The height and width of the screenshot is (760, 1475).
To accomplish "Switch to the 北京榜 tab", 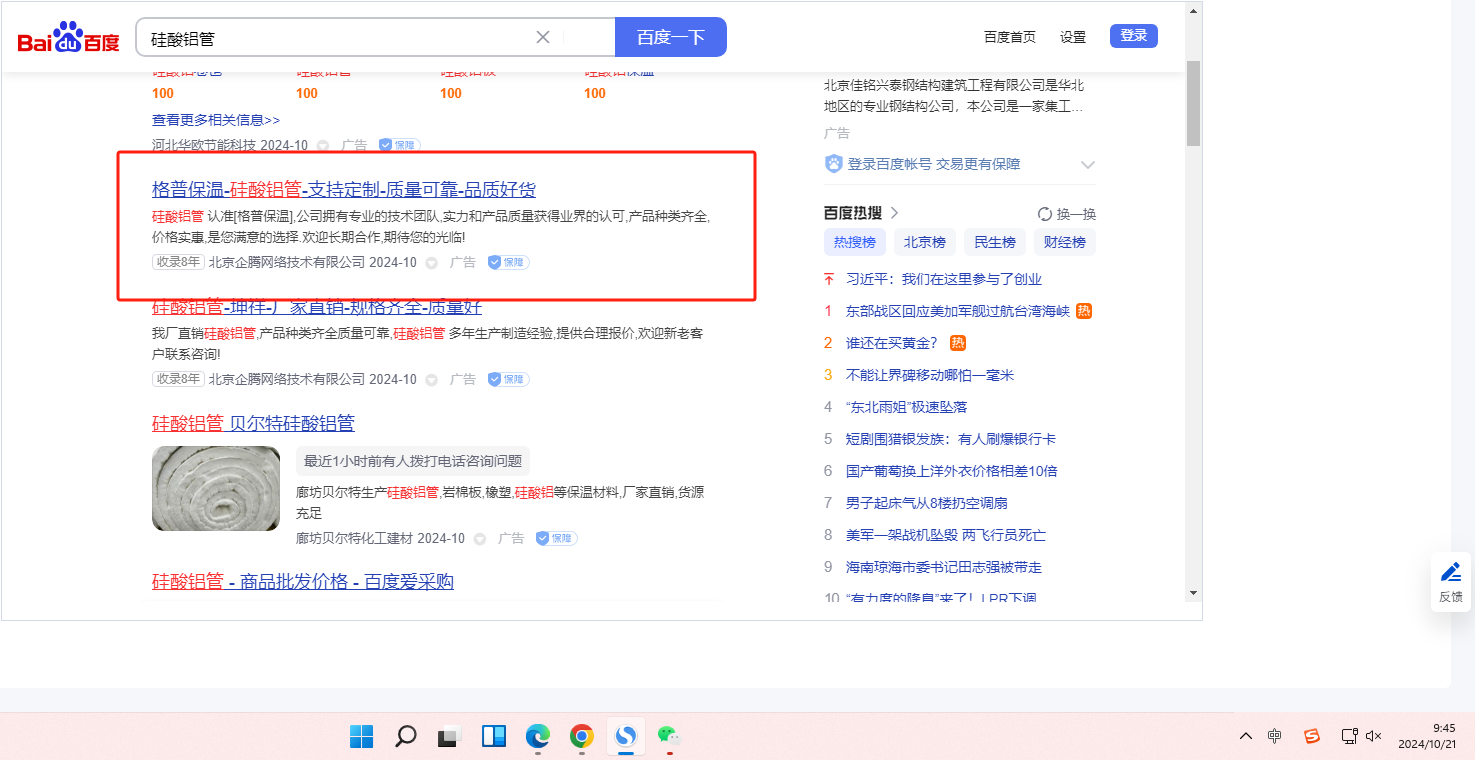I will [x=925, y=242].
